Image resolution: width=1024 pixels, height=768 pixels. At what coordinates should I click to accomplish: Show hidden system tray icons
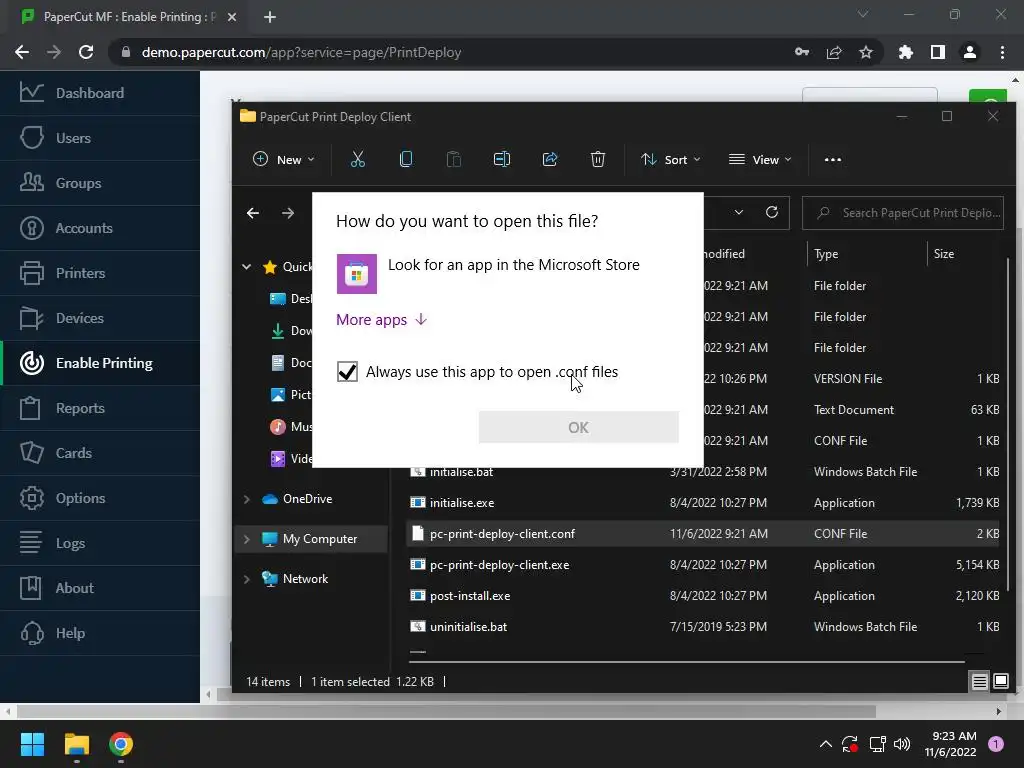click(x=825, y=744)
